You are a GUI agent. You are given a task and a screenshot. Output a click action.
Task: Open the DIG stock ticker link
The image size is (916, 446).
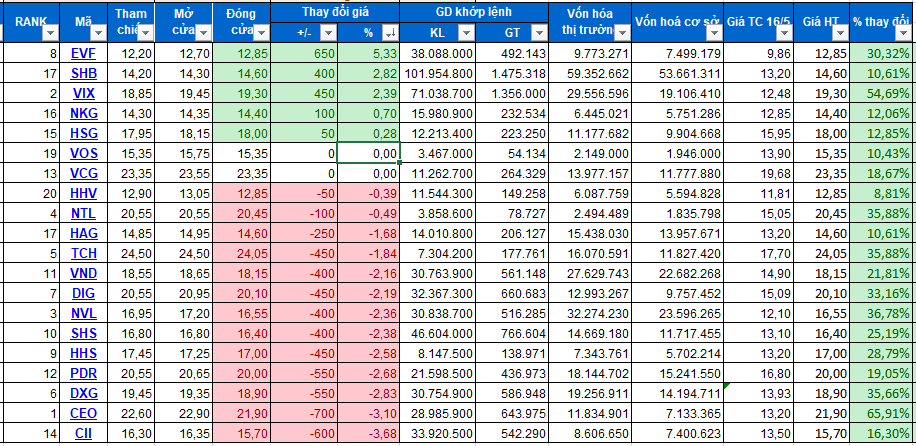point(84,293)
